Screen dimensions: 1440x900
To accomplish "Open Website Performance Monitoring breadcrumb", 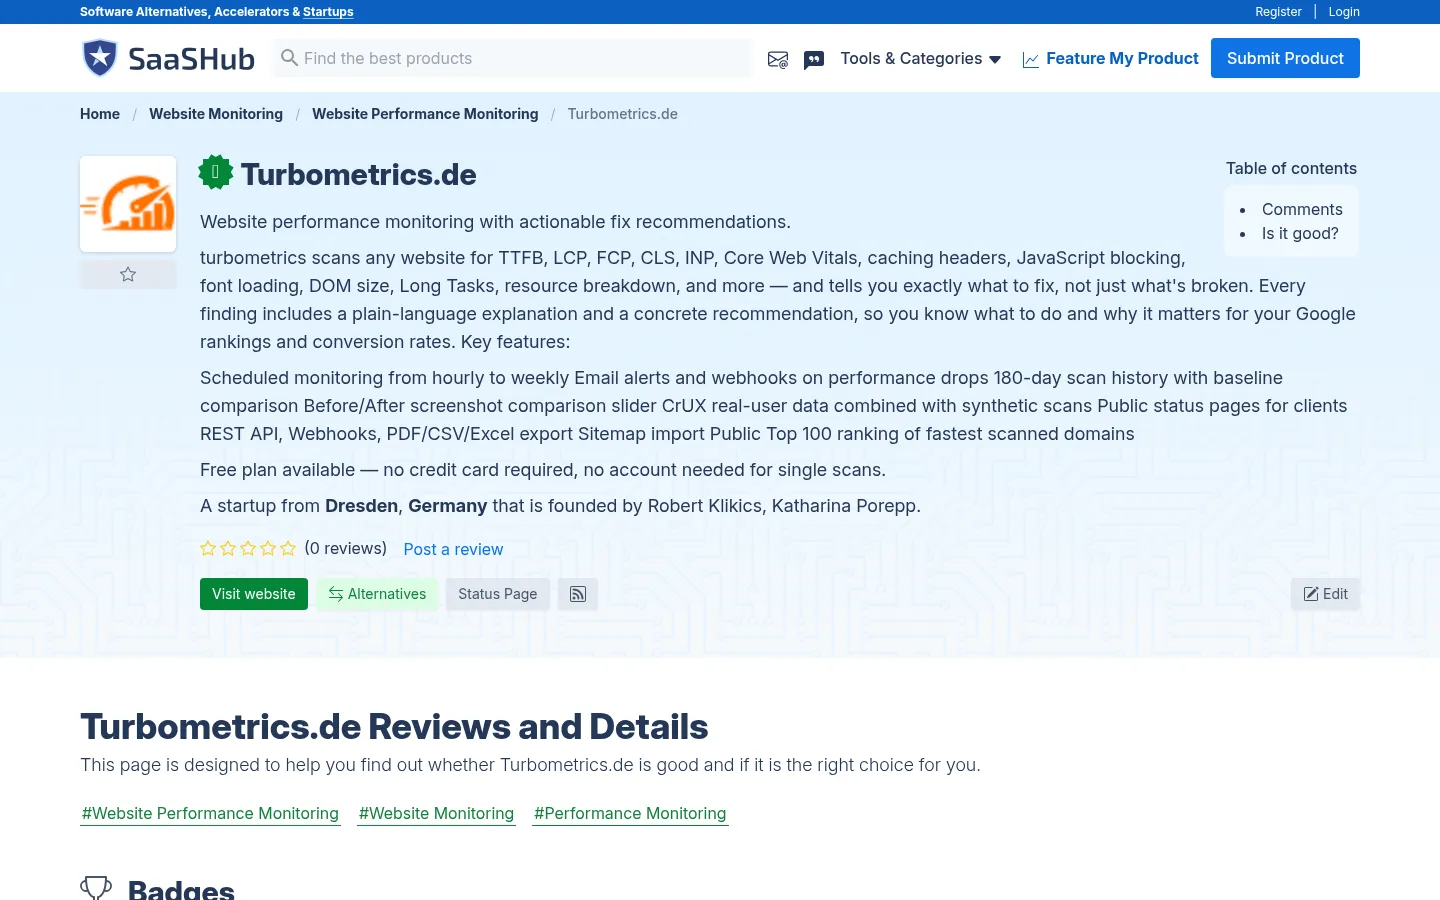I will click(425, 114).
